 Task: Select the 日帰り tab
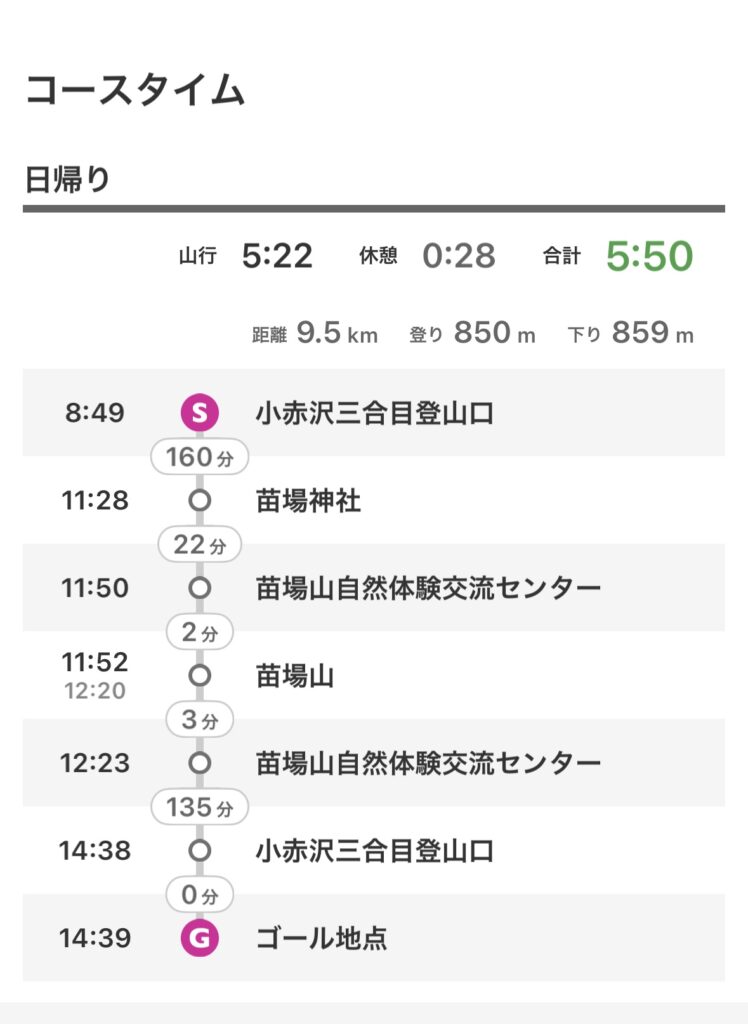coord(67,180)
